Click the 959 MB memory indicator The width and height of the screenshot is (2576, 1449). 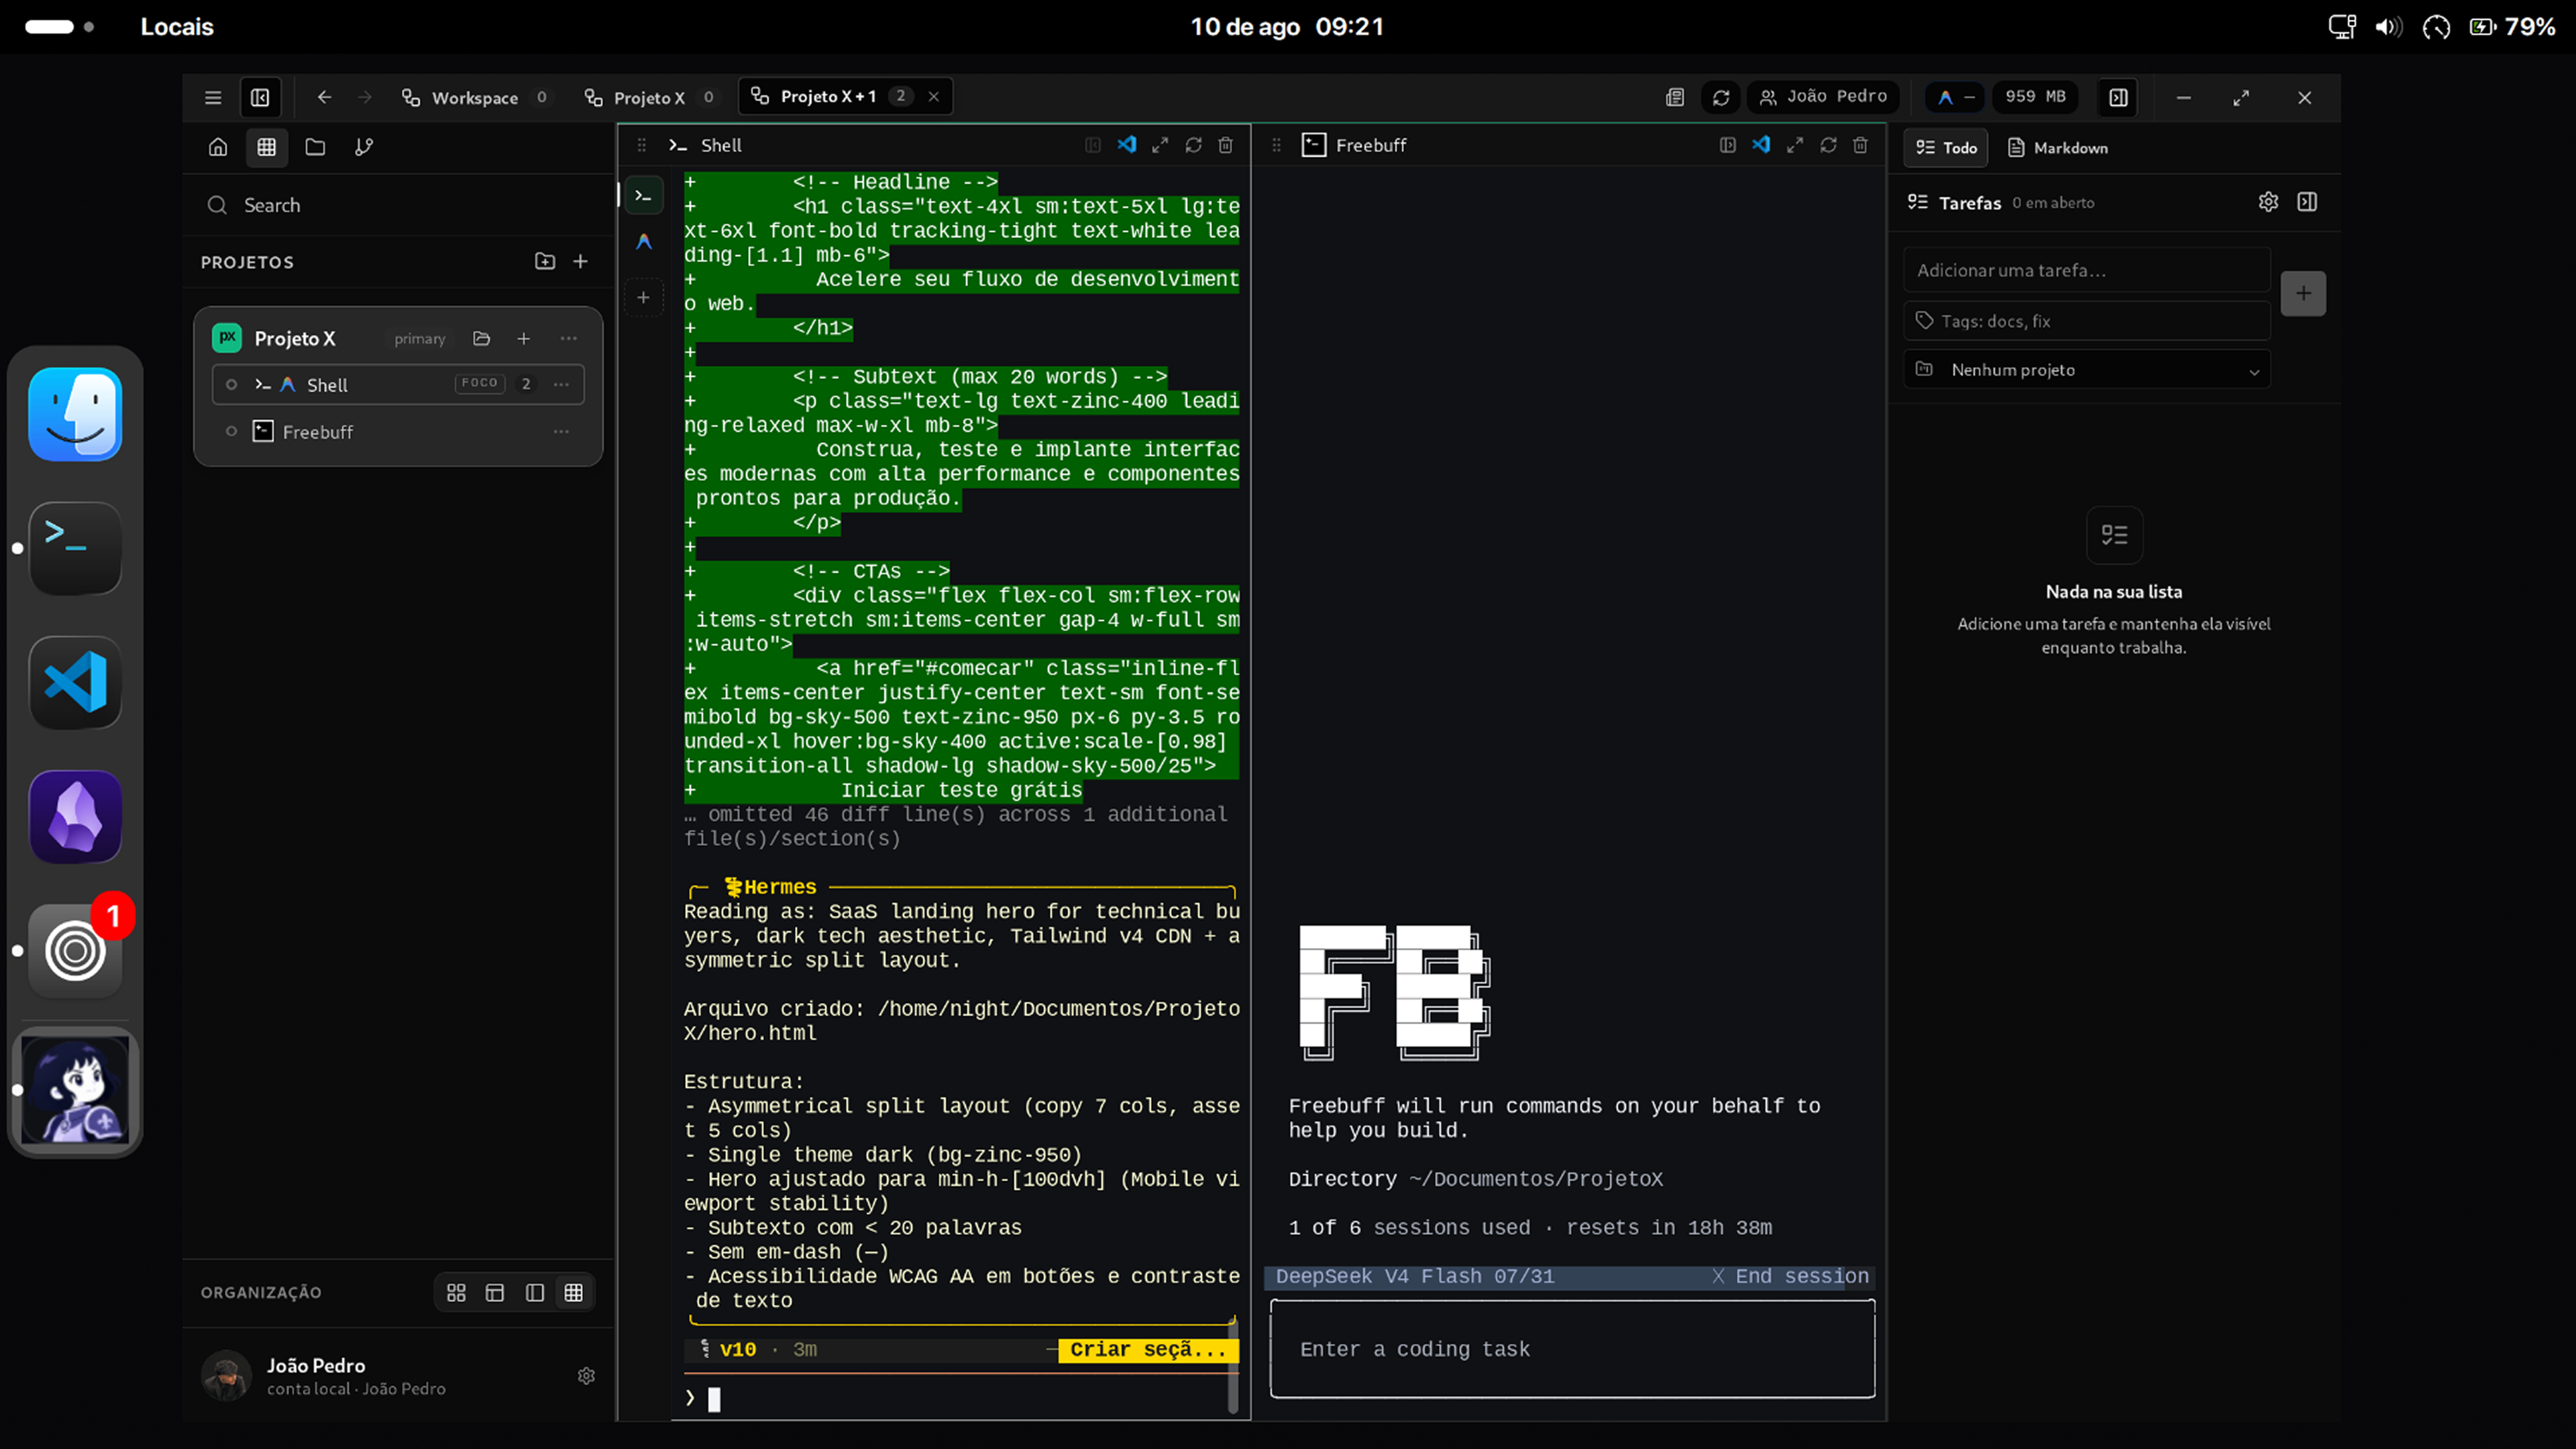pos(2035,97)
